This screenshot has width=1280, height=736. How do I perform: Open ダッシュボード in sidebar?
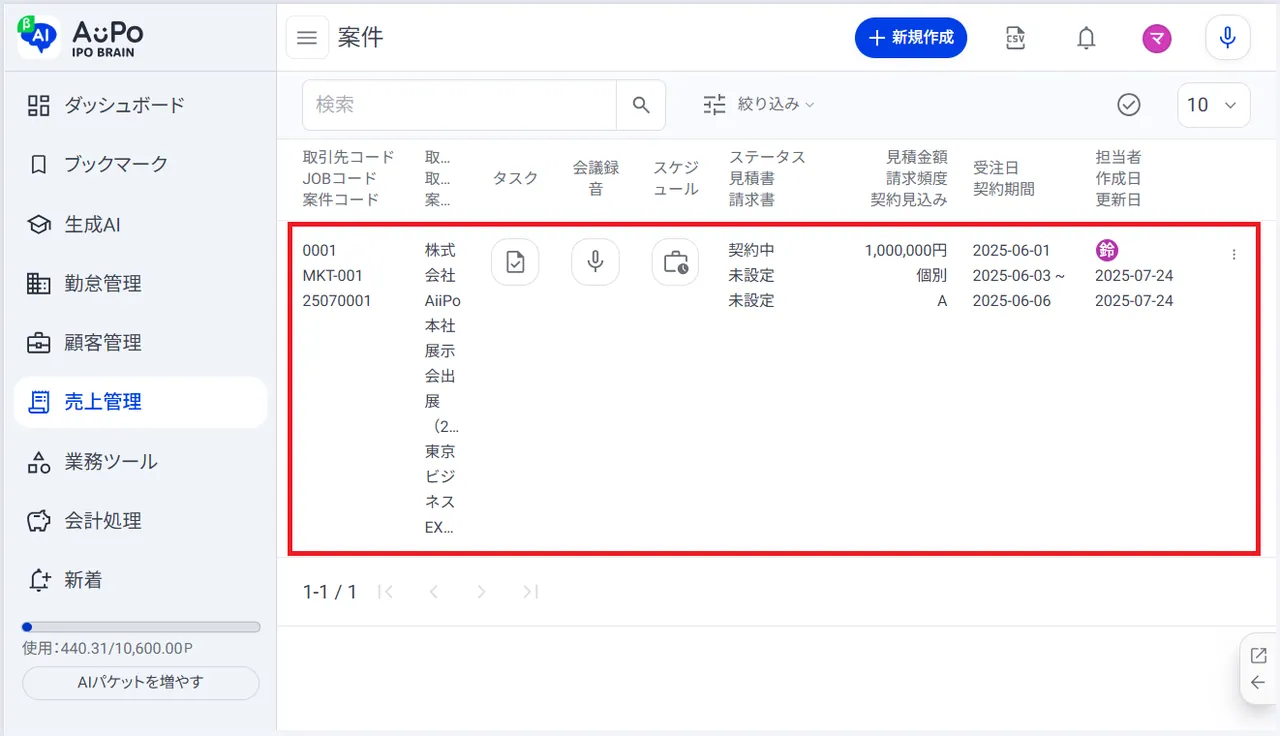[x=140, y=105]
